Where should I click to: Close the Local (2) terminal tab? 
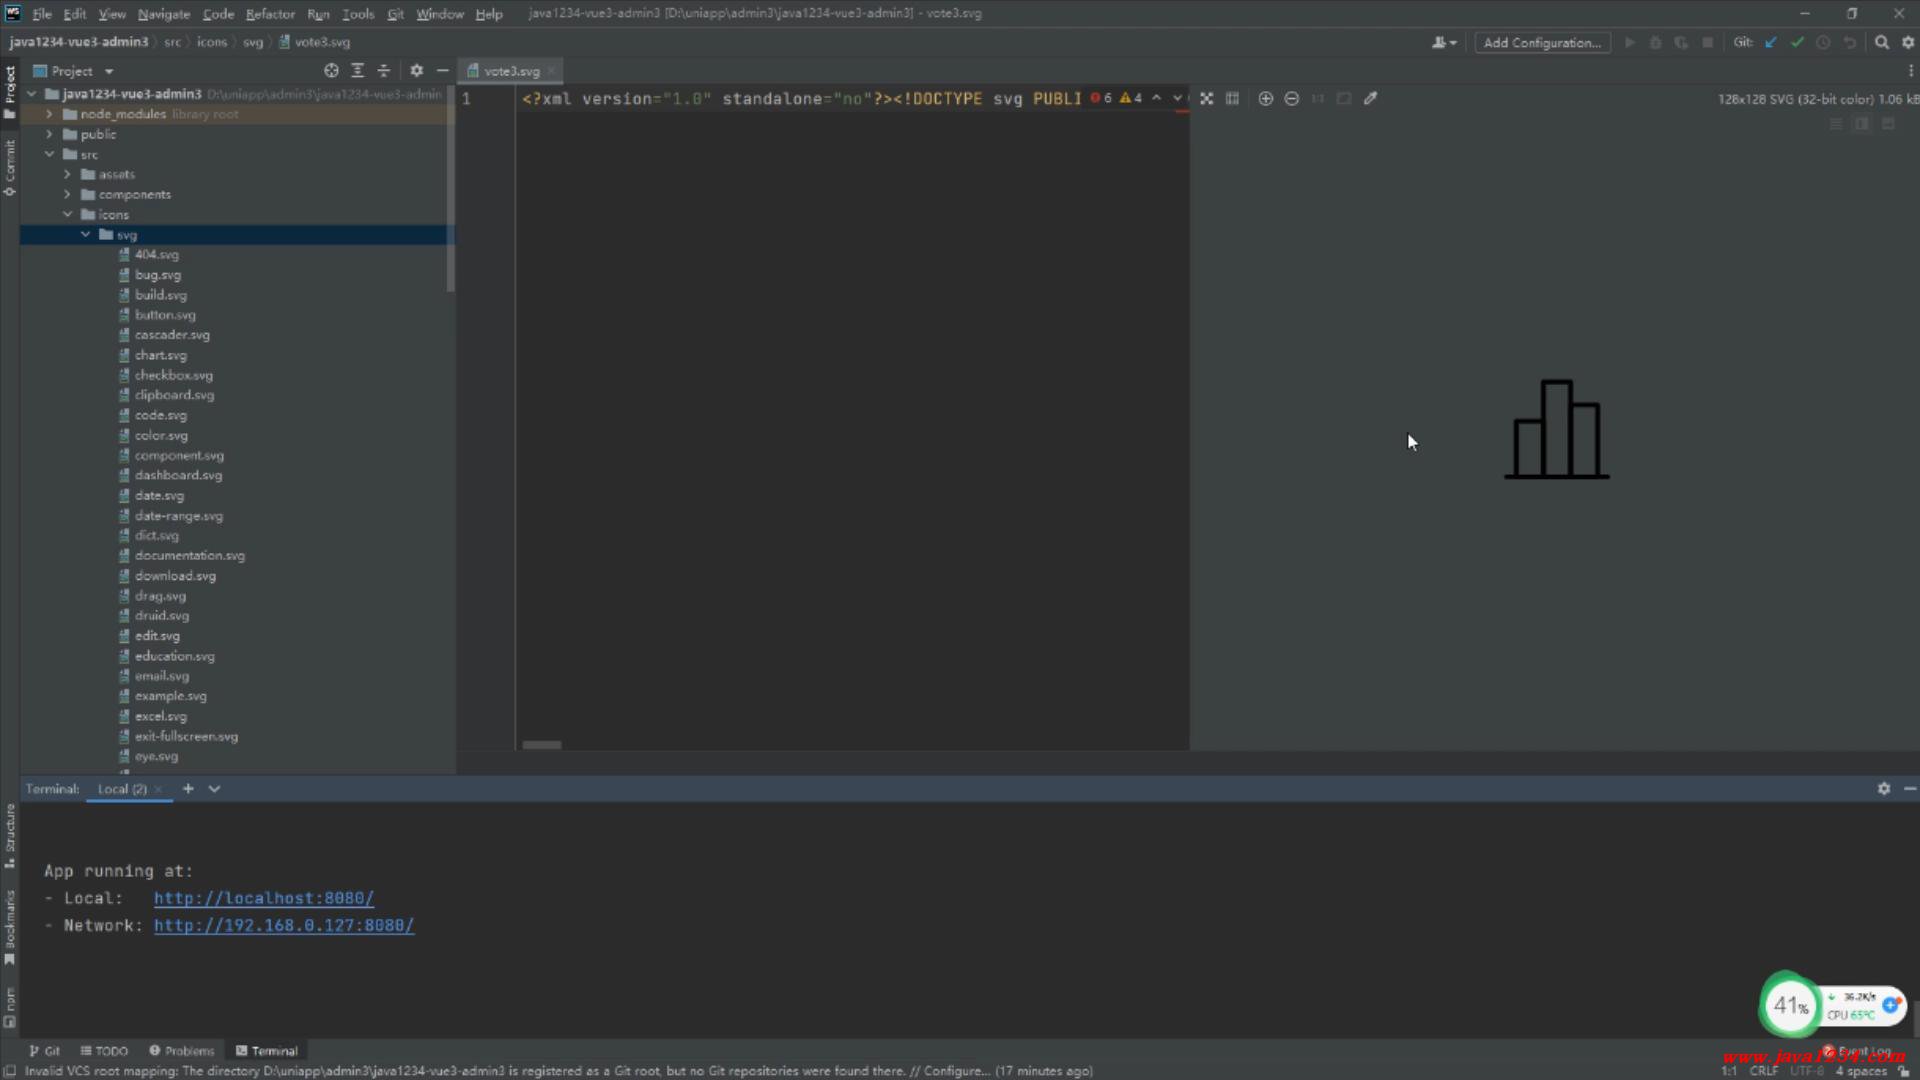pos(158,789)
